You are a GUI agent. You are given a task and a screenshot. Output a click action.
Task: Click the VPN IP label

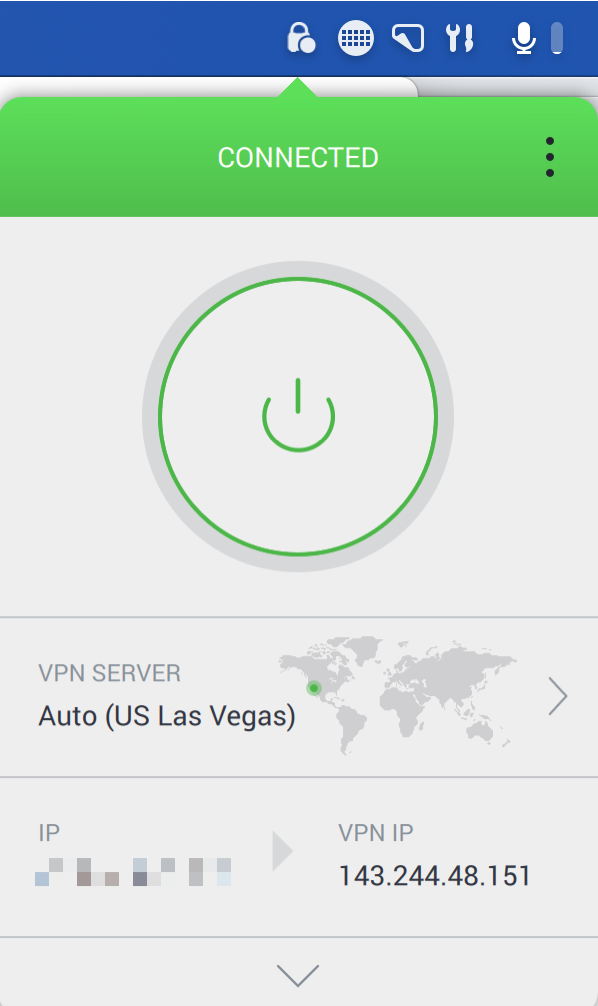(376, 833)
